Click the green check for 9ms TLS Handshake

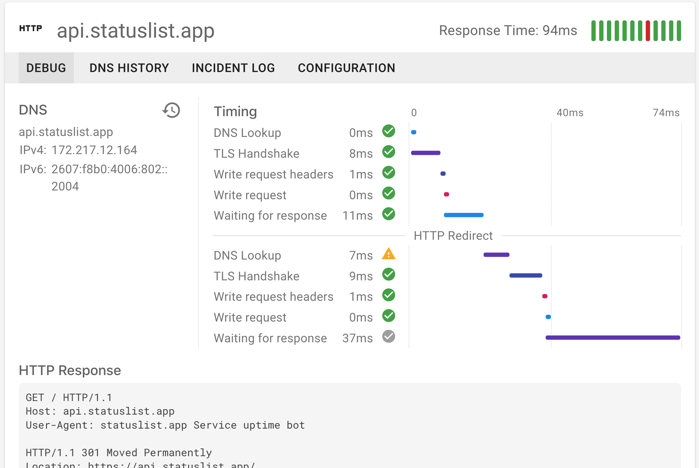(389, 275)
